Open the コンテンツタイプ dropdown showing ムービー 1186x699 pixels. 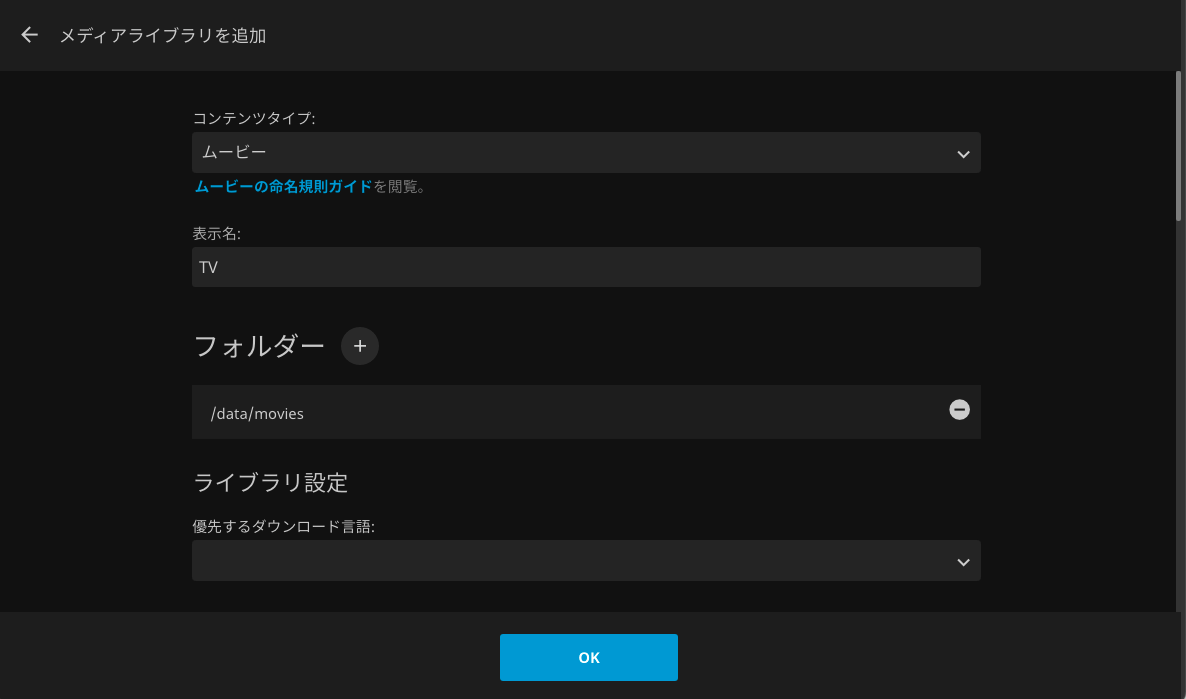pyautogui.click(x=586, y=153)
